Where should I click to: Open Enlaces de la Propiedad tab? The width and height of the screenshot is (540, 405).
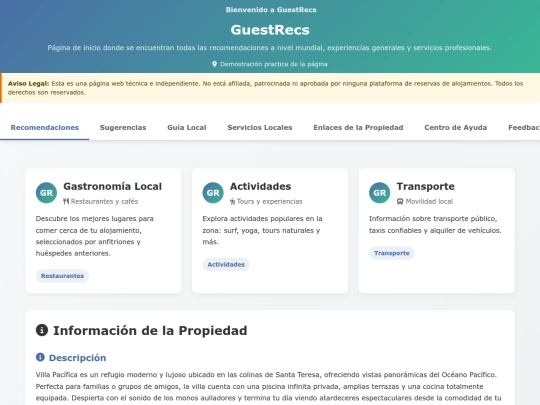pyautogui.click(x=358, y=127)
